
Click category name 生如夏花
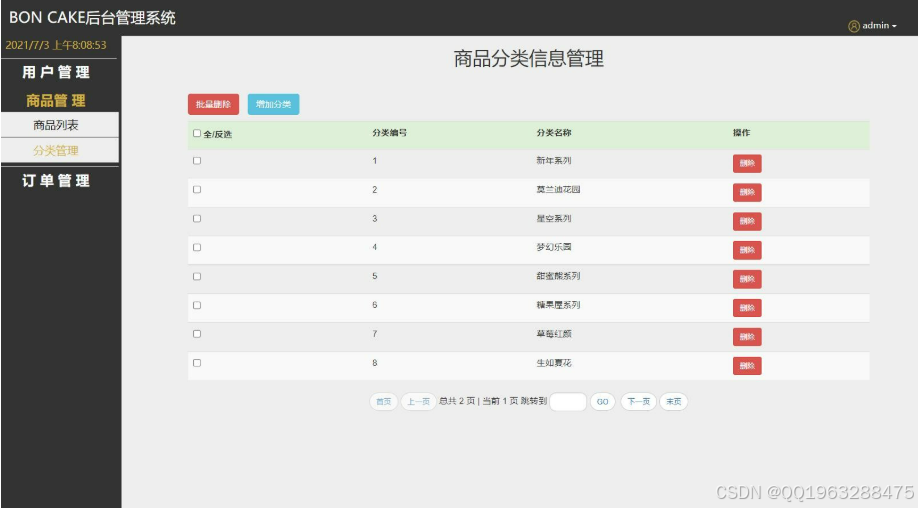(554, 363)
